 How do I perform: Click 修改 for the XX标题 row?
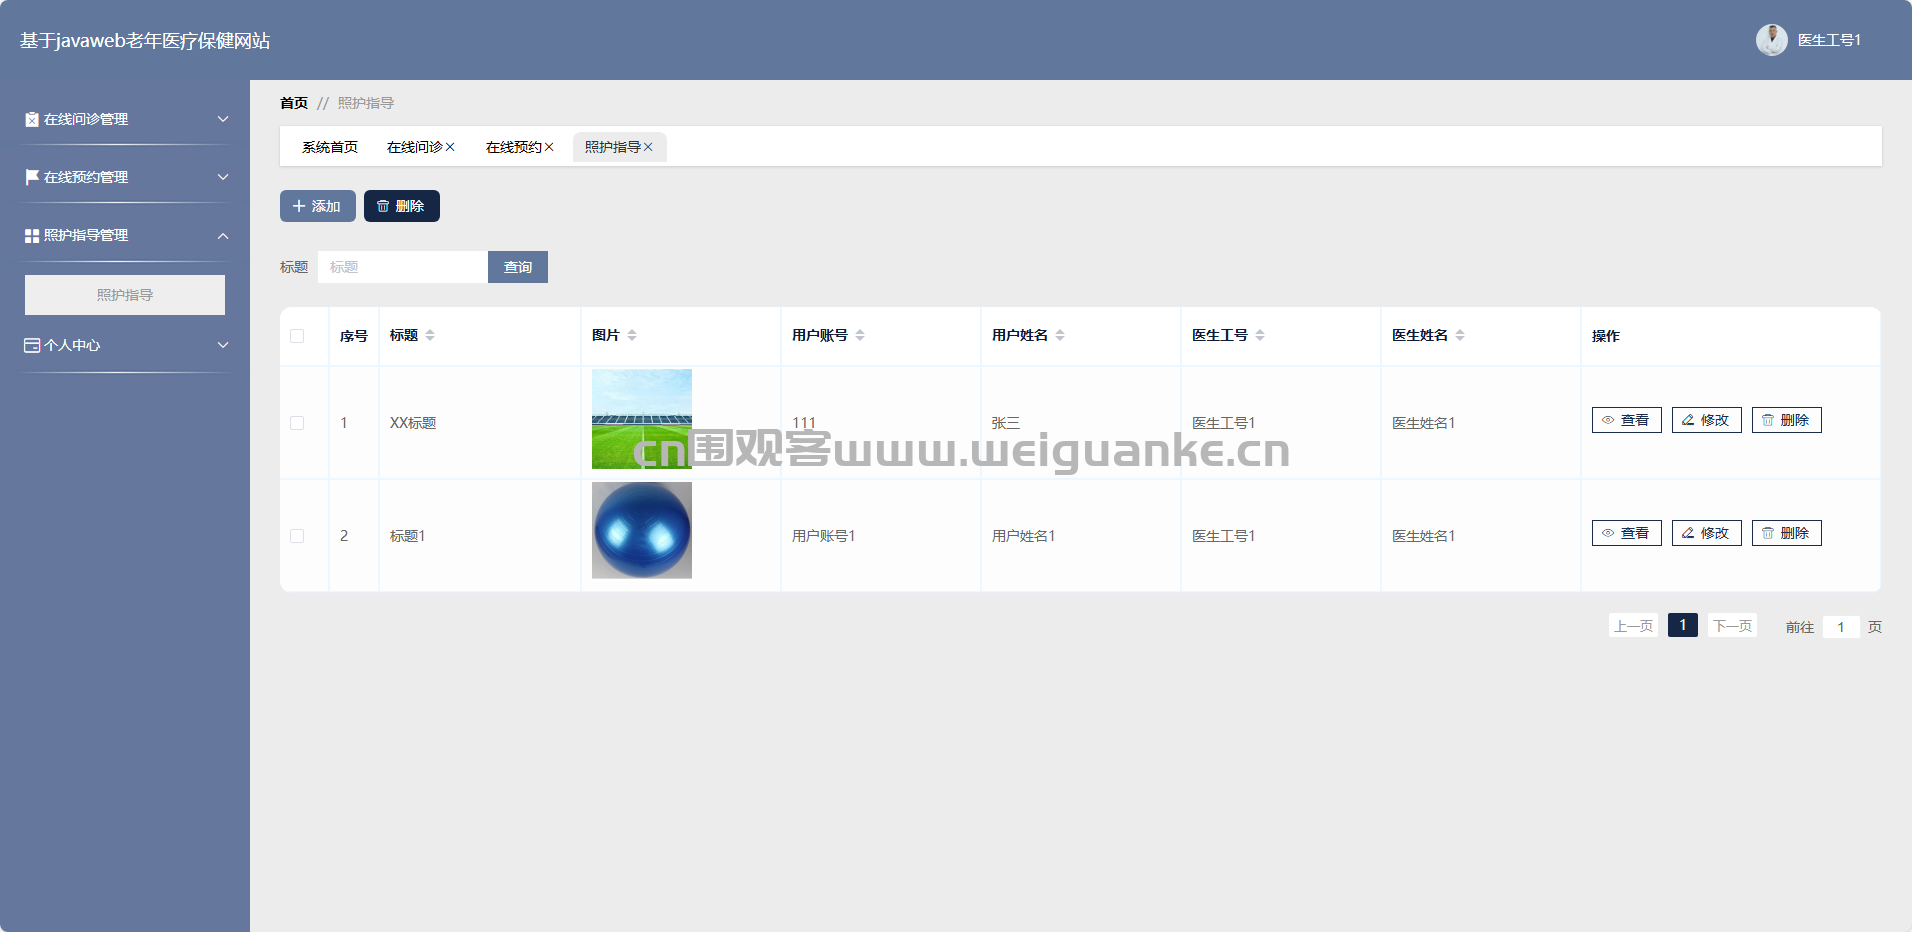coord(1707,420)
